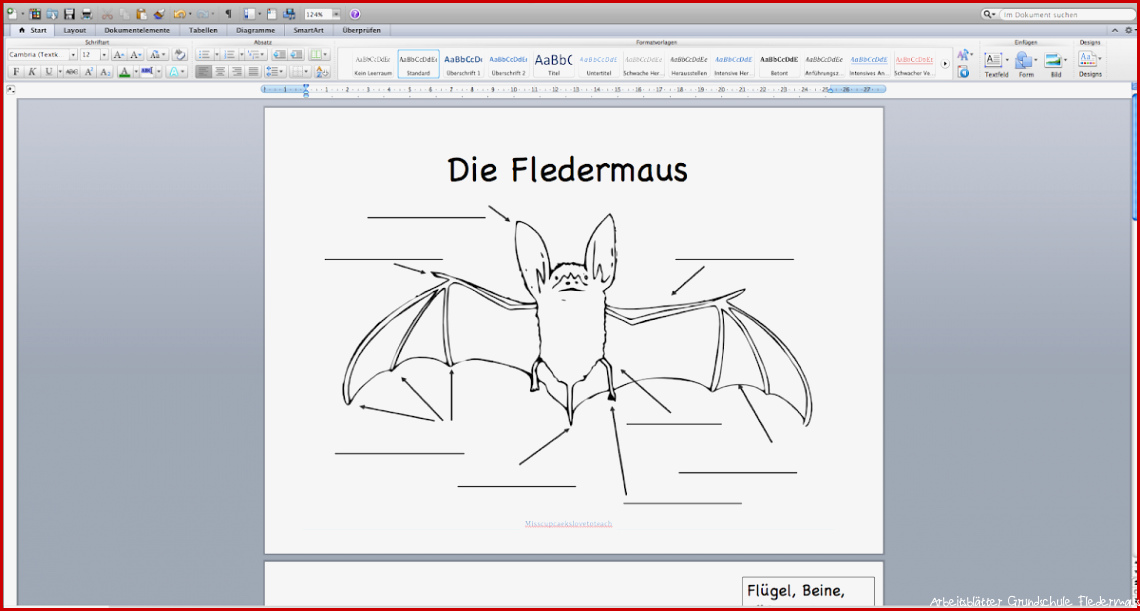Viewport: 1140px width, 611px height.
Task: Click the clear formatting icon
Action: pos(180,55)
